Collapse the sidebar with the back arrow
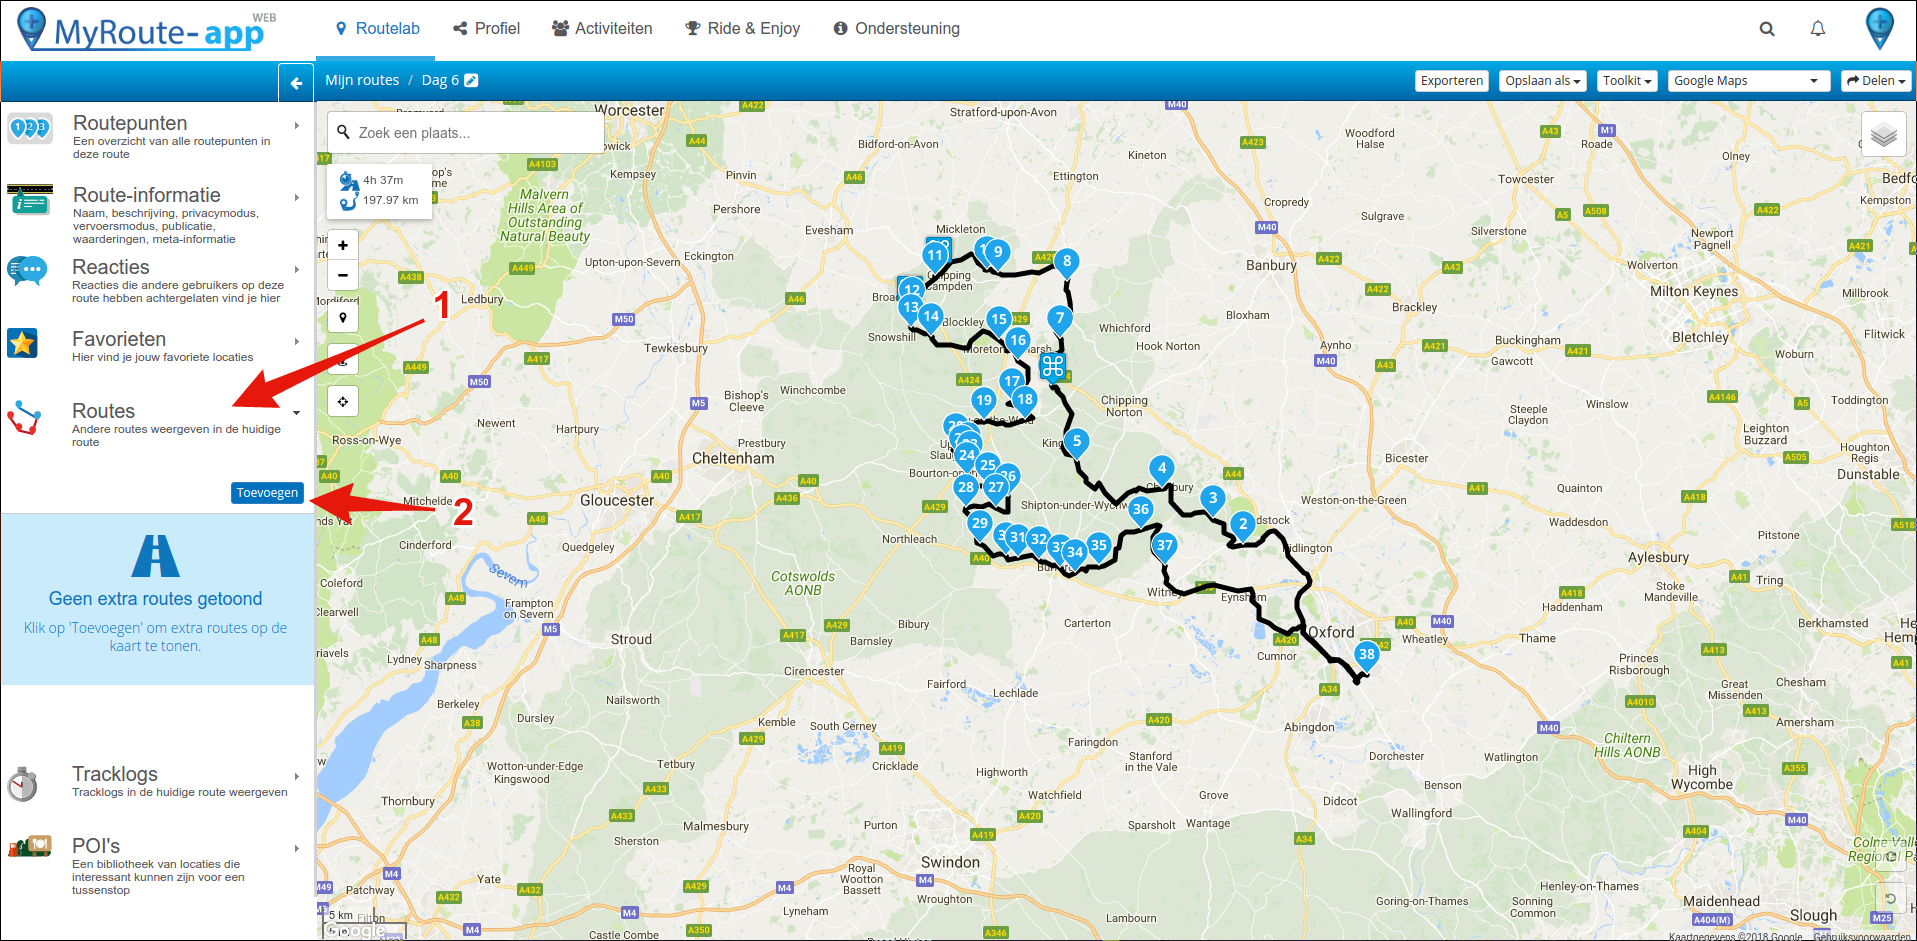 pos(296,83)
